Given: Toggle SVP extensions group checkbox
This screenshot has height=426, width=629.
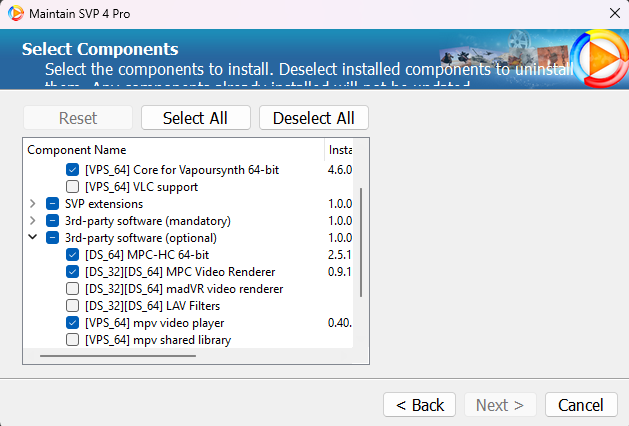Looking at the screenshot, I should point(53,204).
